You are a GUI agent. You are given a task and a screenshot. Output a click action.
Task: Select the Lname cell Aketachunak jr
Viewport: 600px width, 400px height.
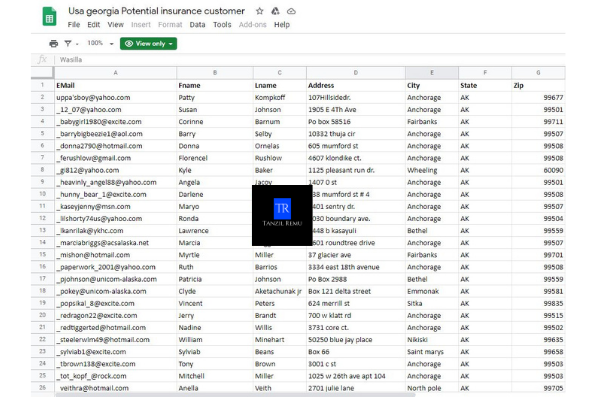280,291
